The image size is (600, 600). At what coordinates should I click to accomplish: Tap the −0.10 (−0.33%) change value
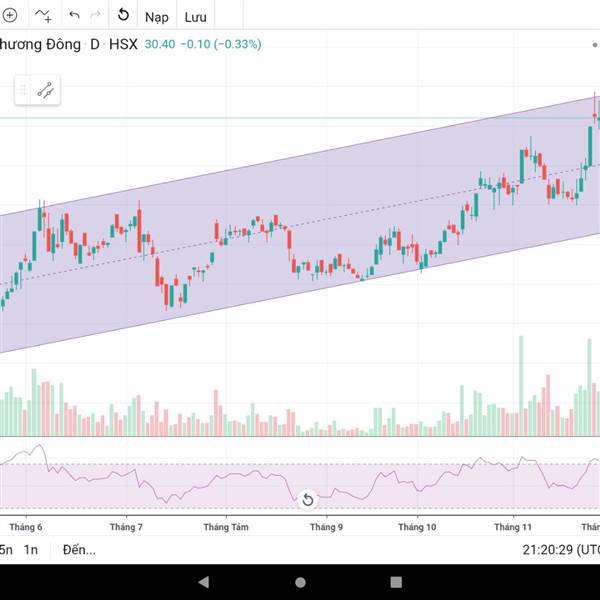[x=221, y=44]
